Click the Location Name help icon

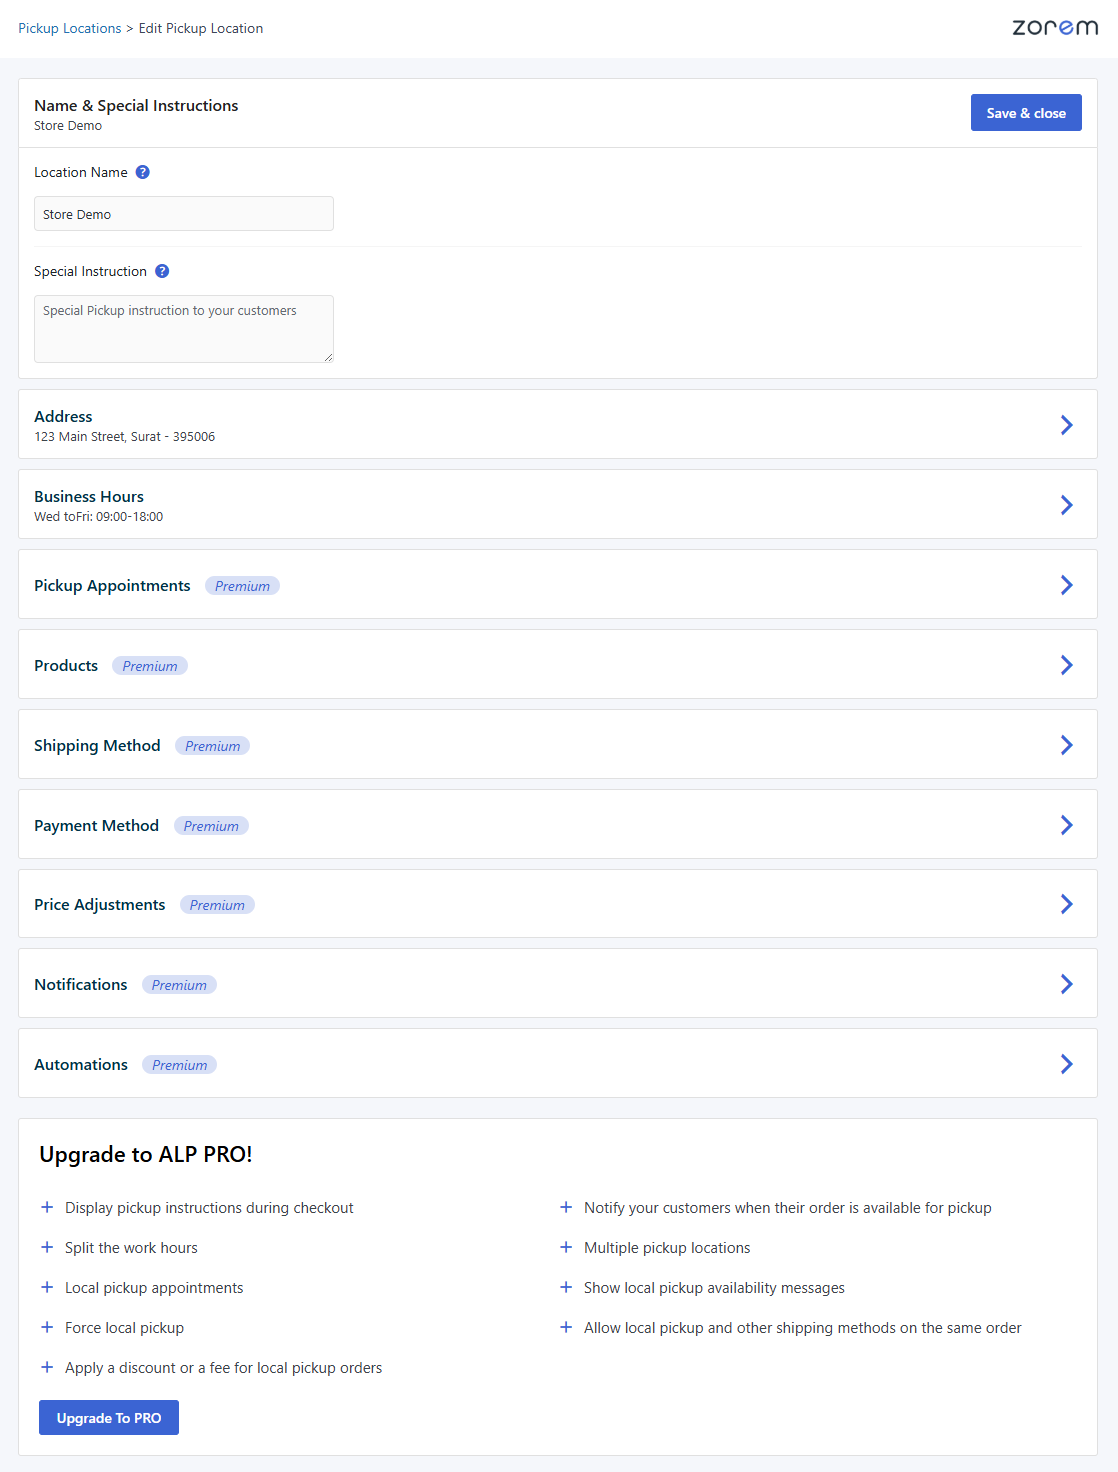pyautogui.click(x=143, y=172)
